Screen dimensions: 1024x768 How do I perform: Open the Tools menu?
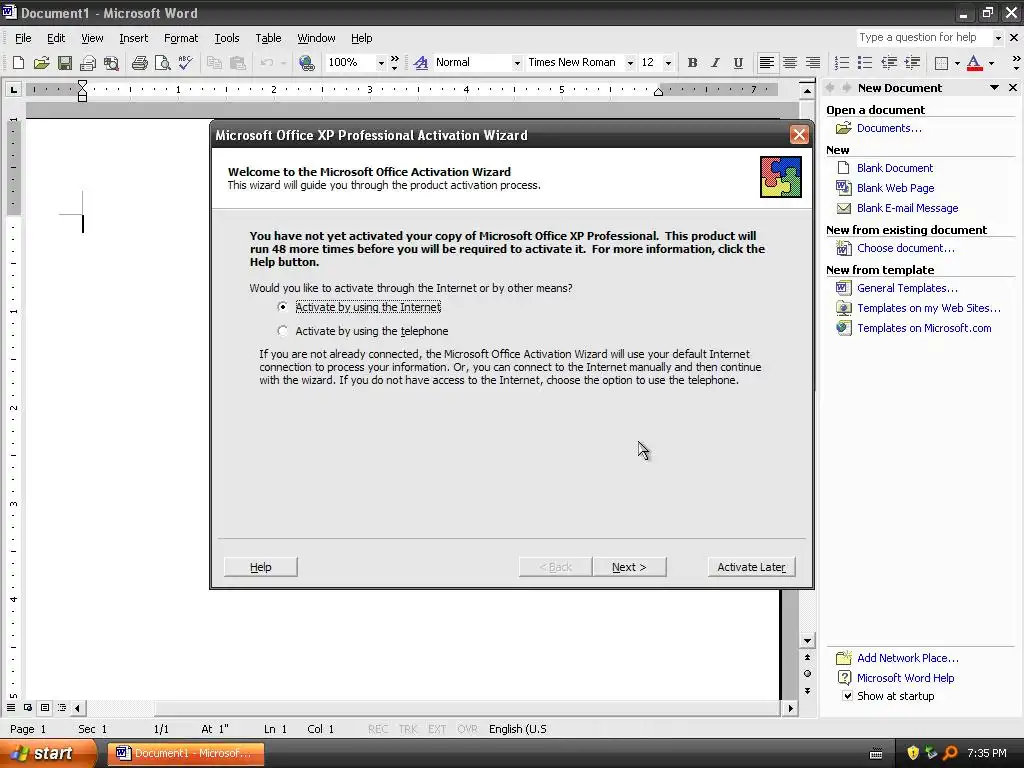(227, 38)
